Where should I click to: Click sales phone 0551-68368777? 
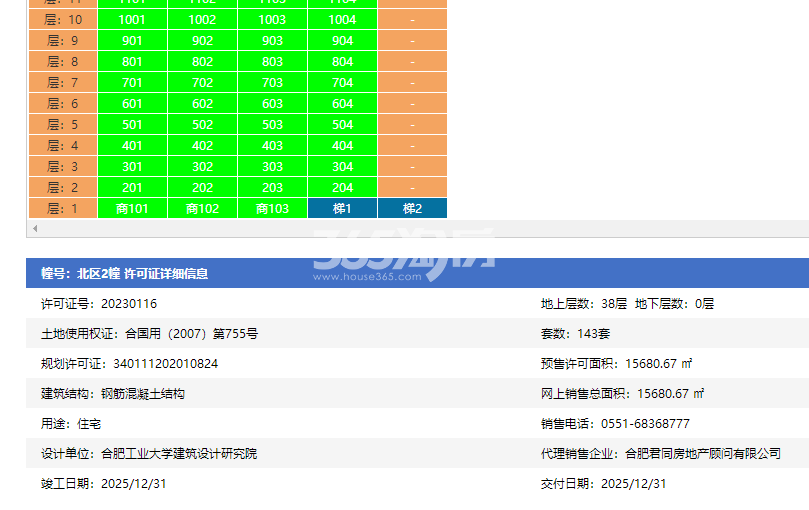pyautogui.click(x=645, y=424)
